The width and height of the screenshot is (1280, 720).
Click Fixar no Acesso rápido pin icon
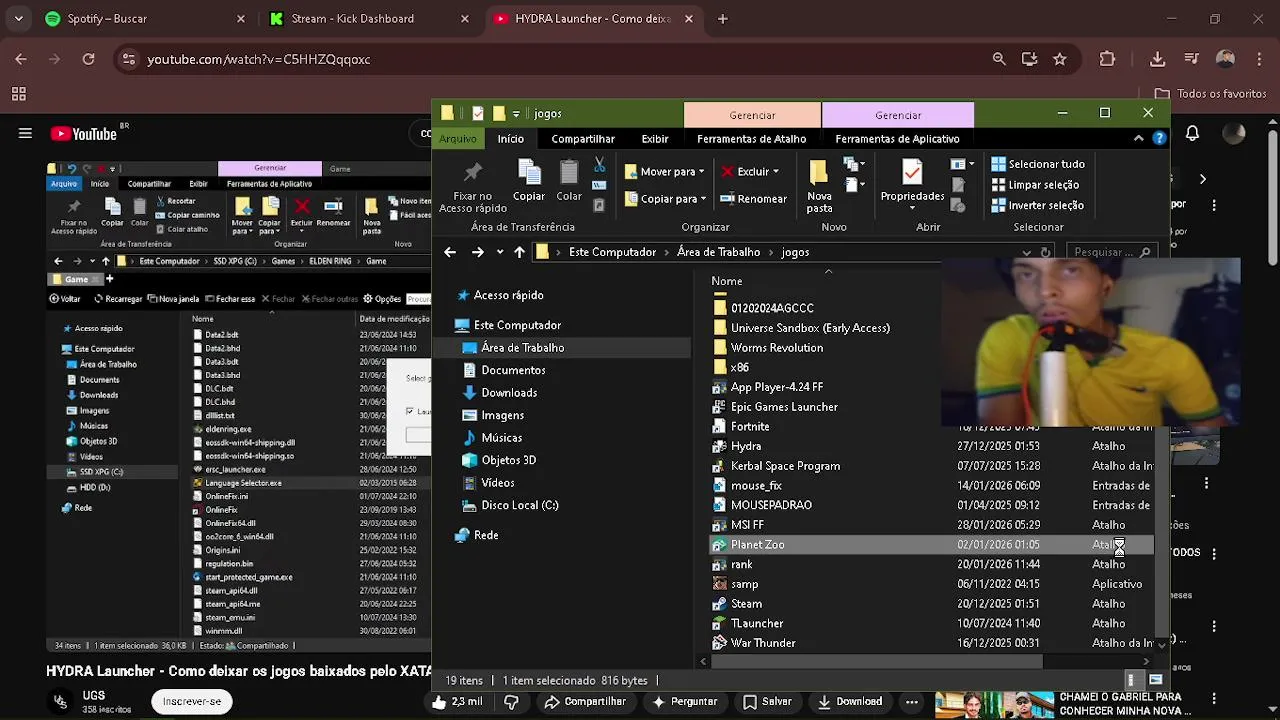click(473, 172)
